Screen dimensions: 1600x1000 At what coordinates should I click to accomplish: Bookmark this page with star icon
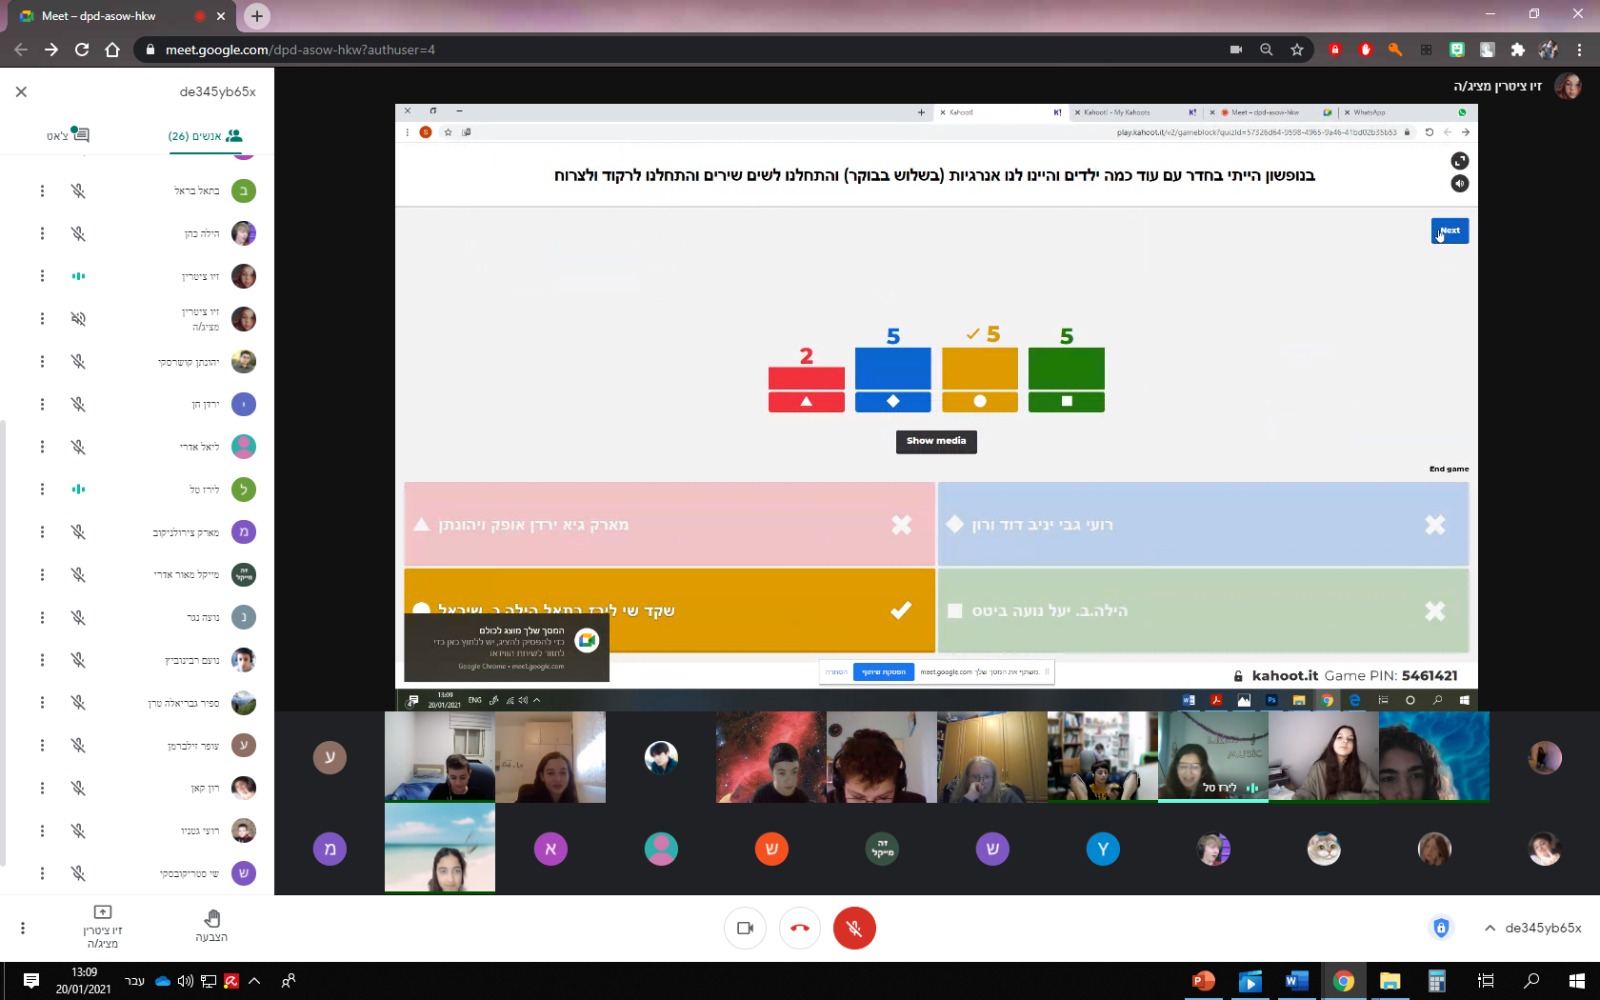(x=1297, y=49)
